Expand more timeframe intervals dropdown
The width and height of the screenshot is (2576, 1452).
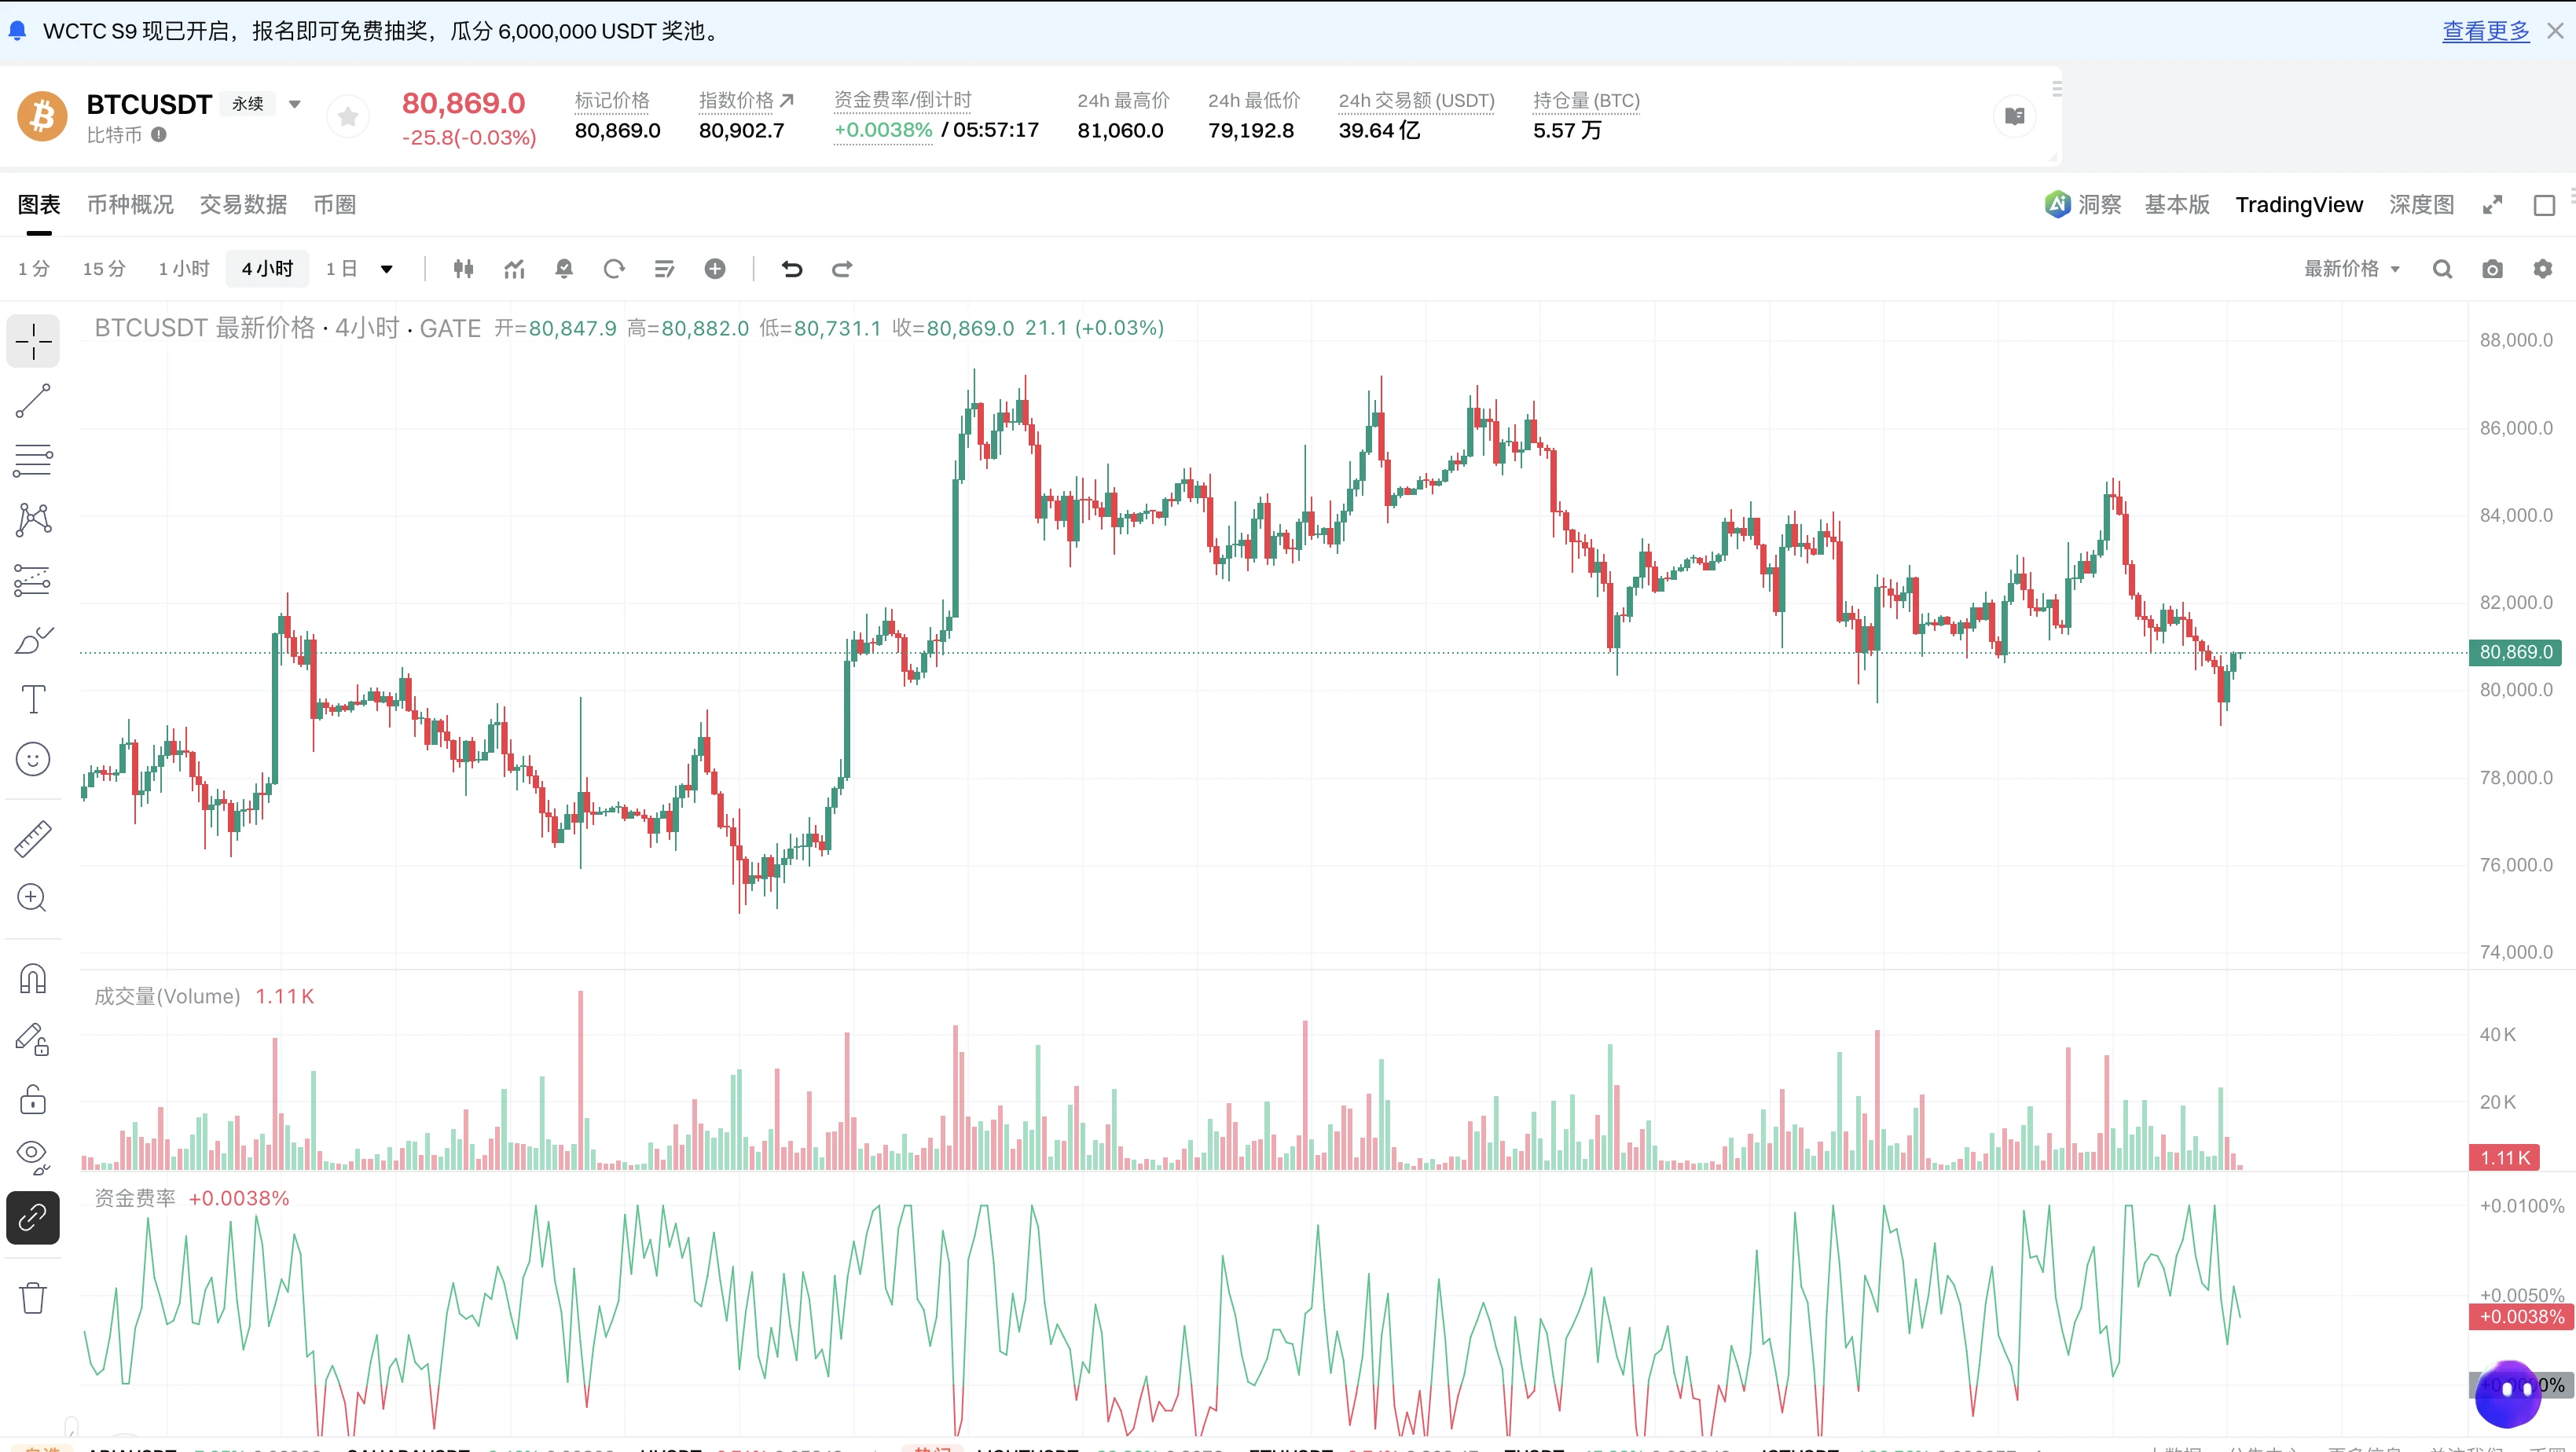(x=387, y=269)
